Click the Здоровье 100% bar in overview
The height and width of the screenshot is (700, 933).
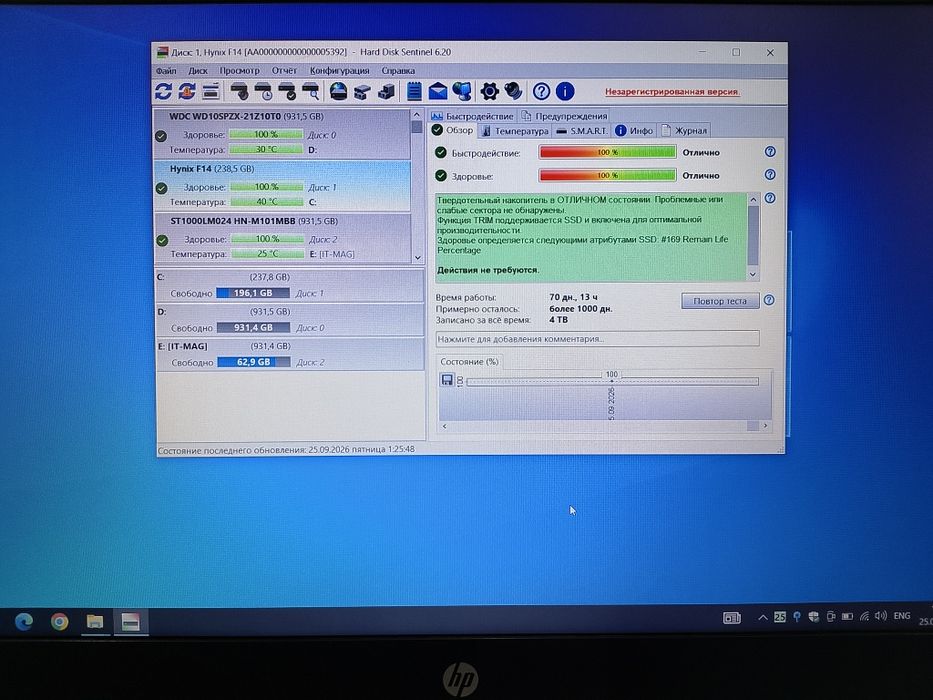pos(607,176)
